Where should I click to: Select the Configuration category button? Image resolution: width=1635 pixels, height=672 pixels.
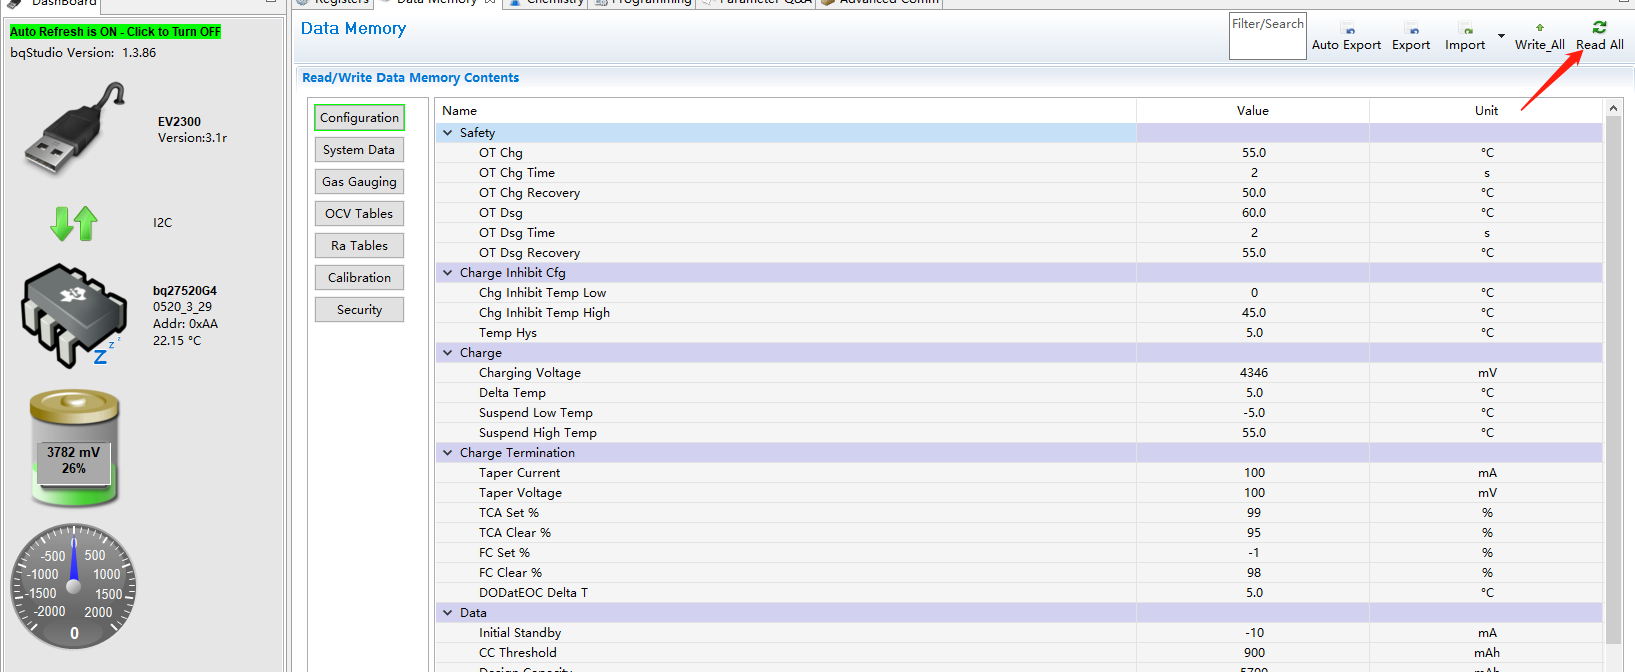(x=359, y=118)
